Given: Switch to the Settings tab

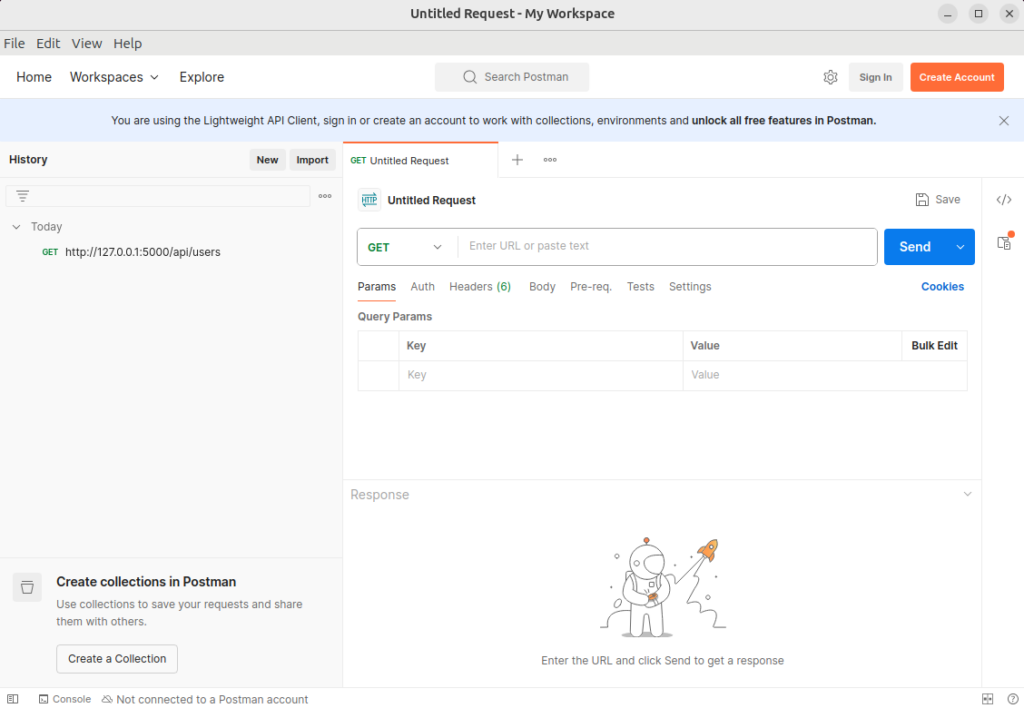Looking at the screenshot, I should coord(690,287).
